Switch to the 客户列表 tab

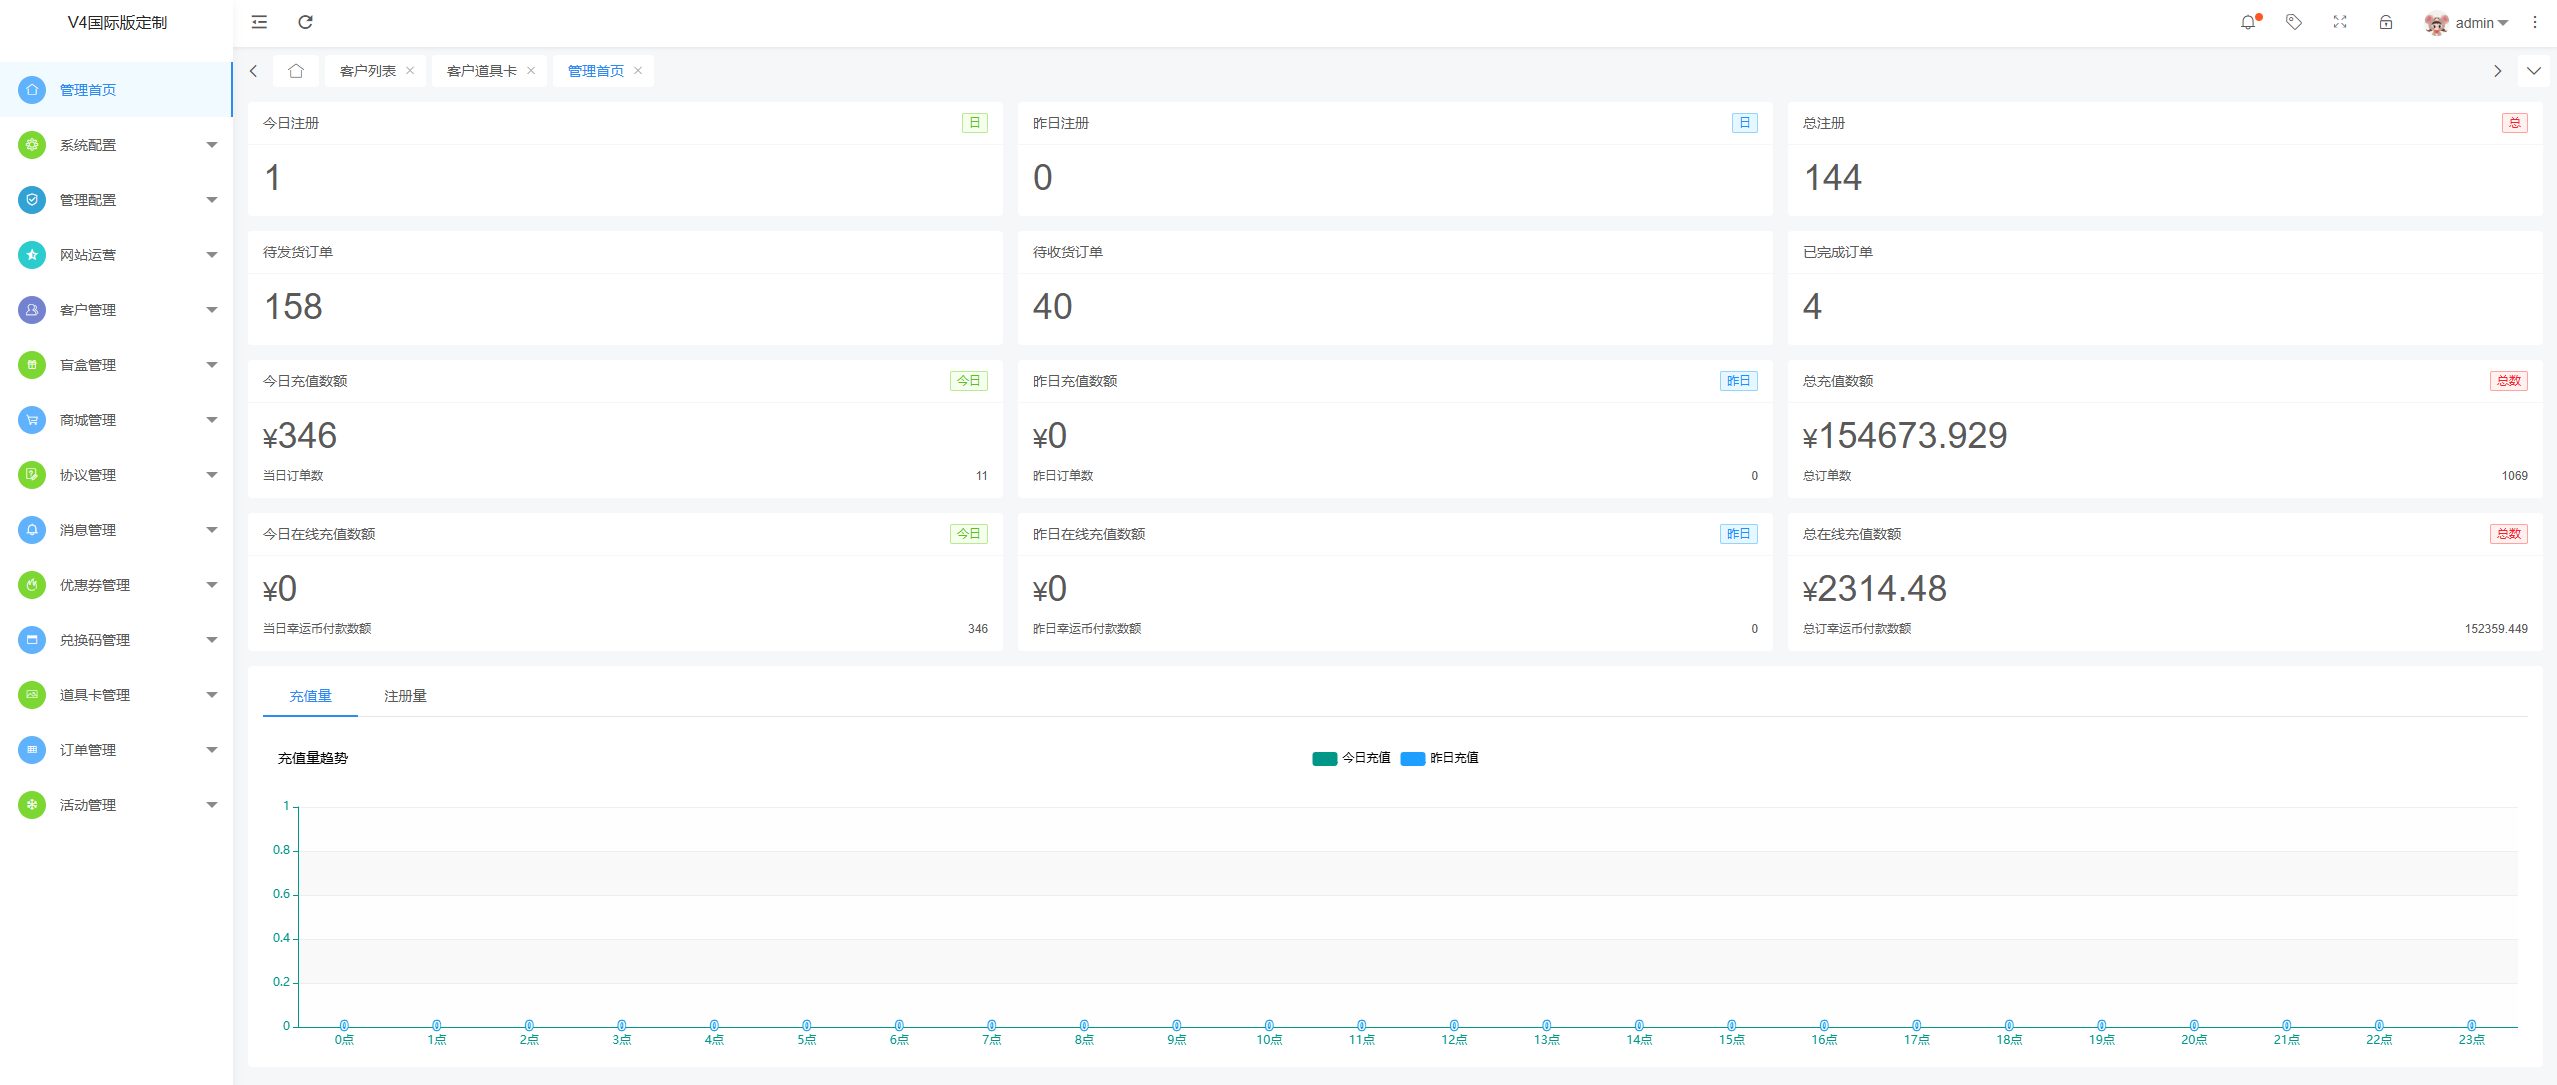coord(367,71)
